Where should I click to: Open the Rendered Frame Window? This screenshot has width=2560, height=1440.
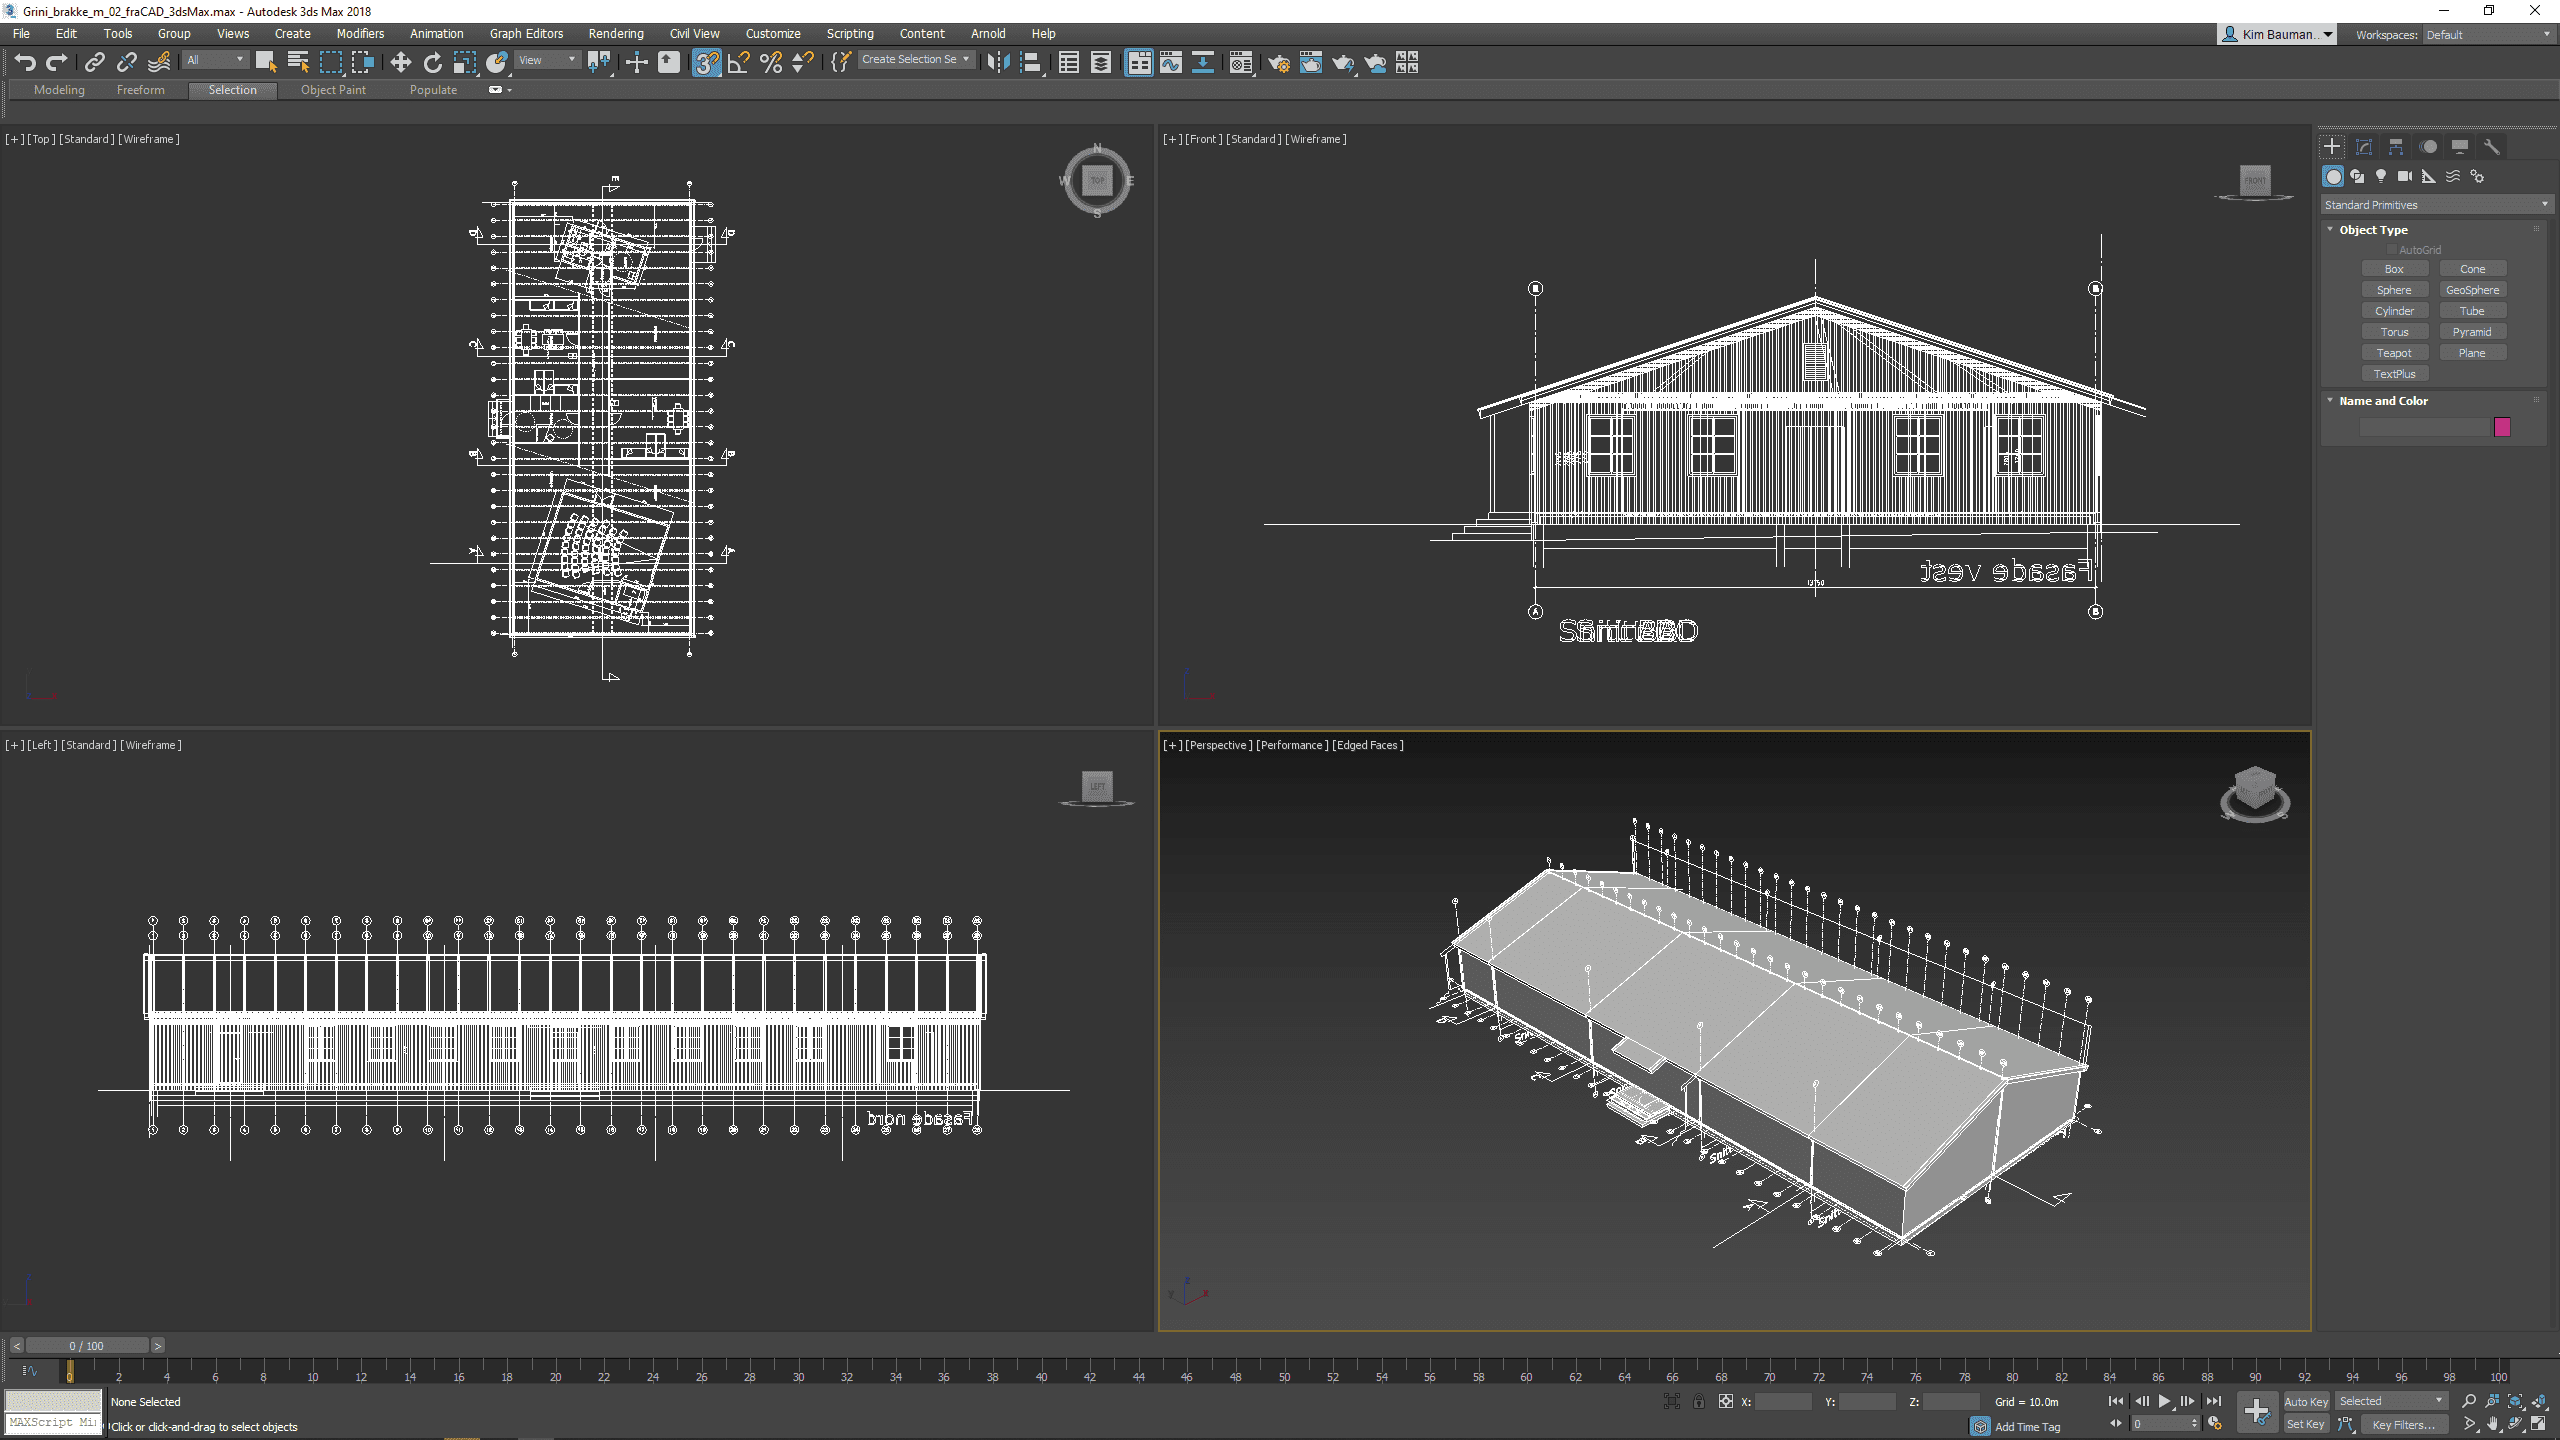pos(1311,63)
